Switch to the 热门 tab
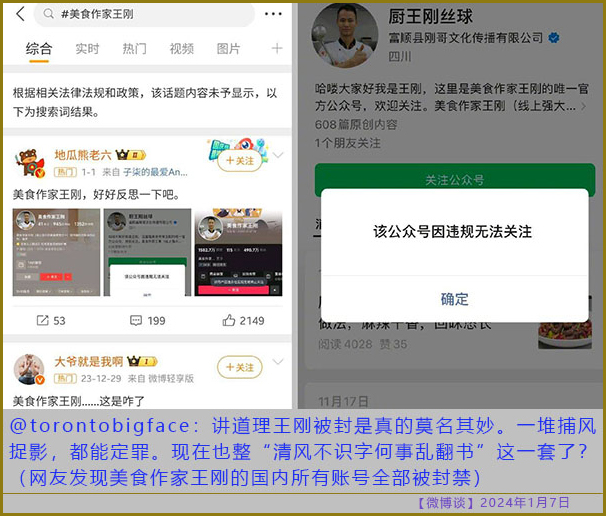Viewport: 606px width, 516px height. tap(134, 49)
